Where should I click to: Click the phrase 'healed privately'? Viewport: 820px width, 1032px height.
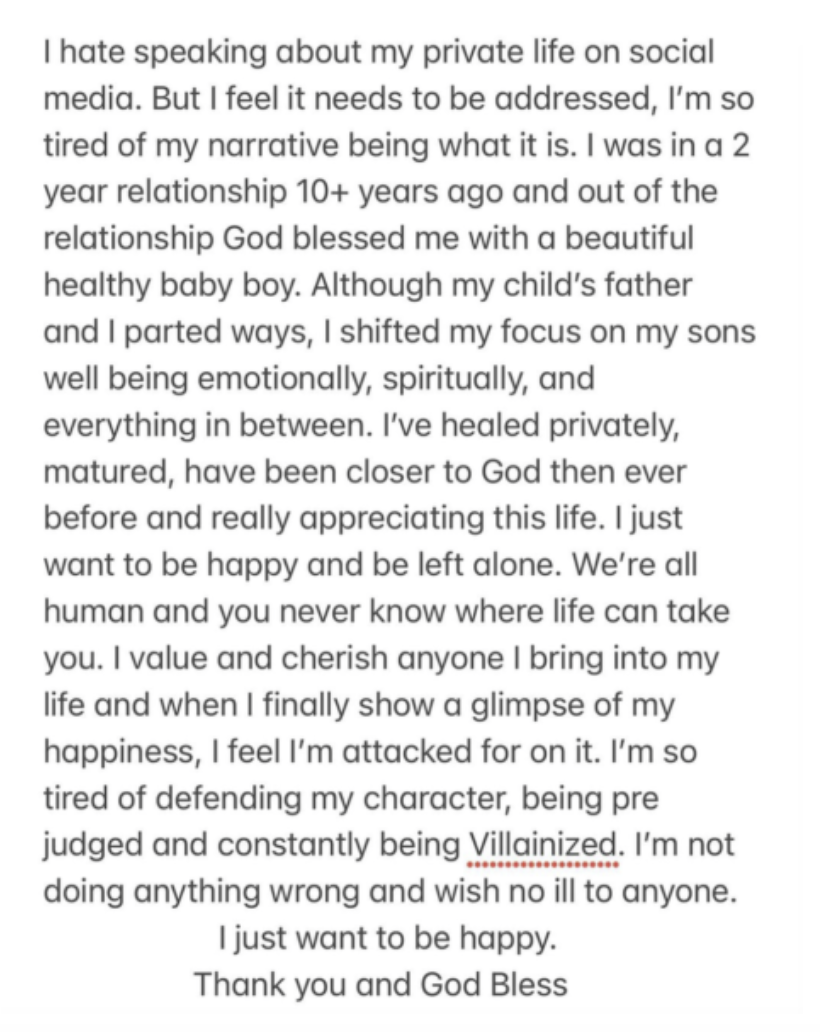pyautogui.click(x=559, y=426)
